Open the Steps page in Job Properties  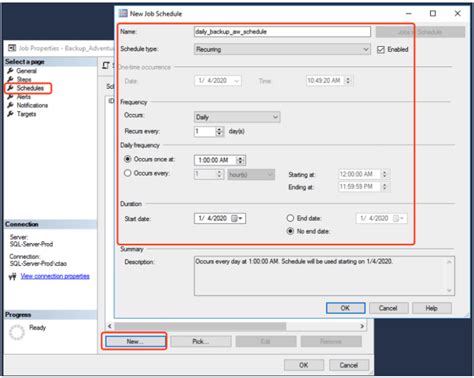pos(24,79)
